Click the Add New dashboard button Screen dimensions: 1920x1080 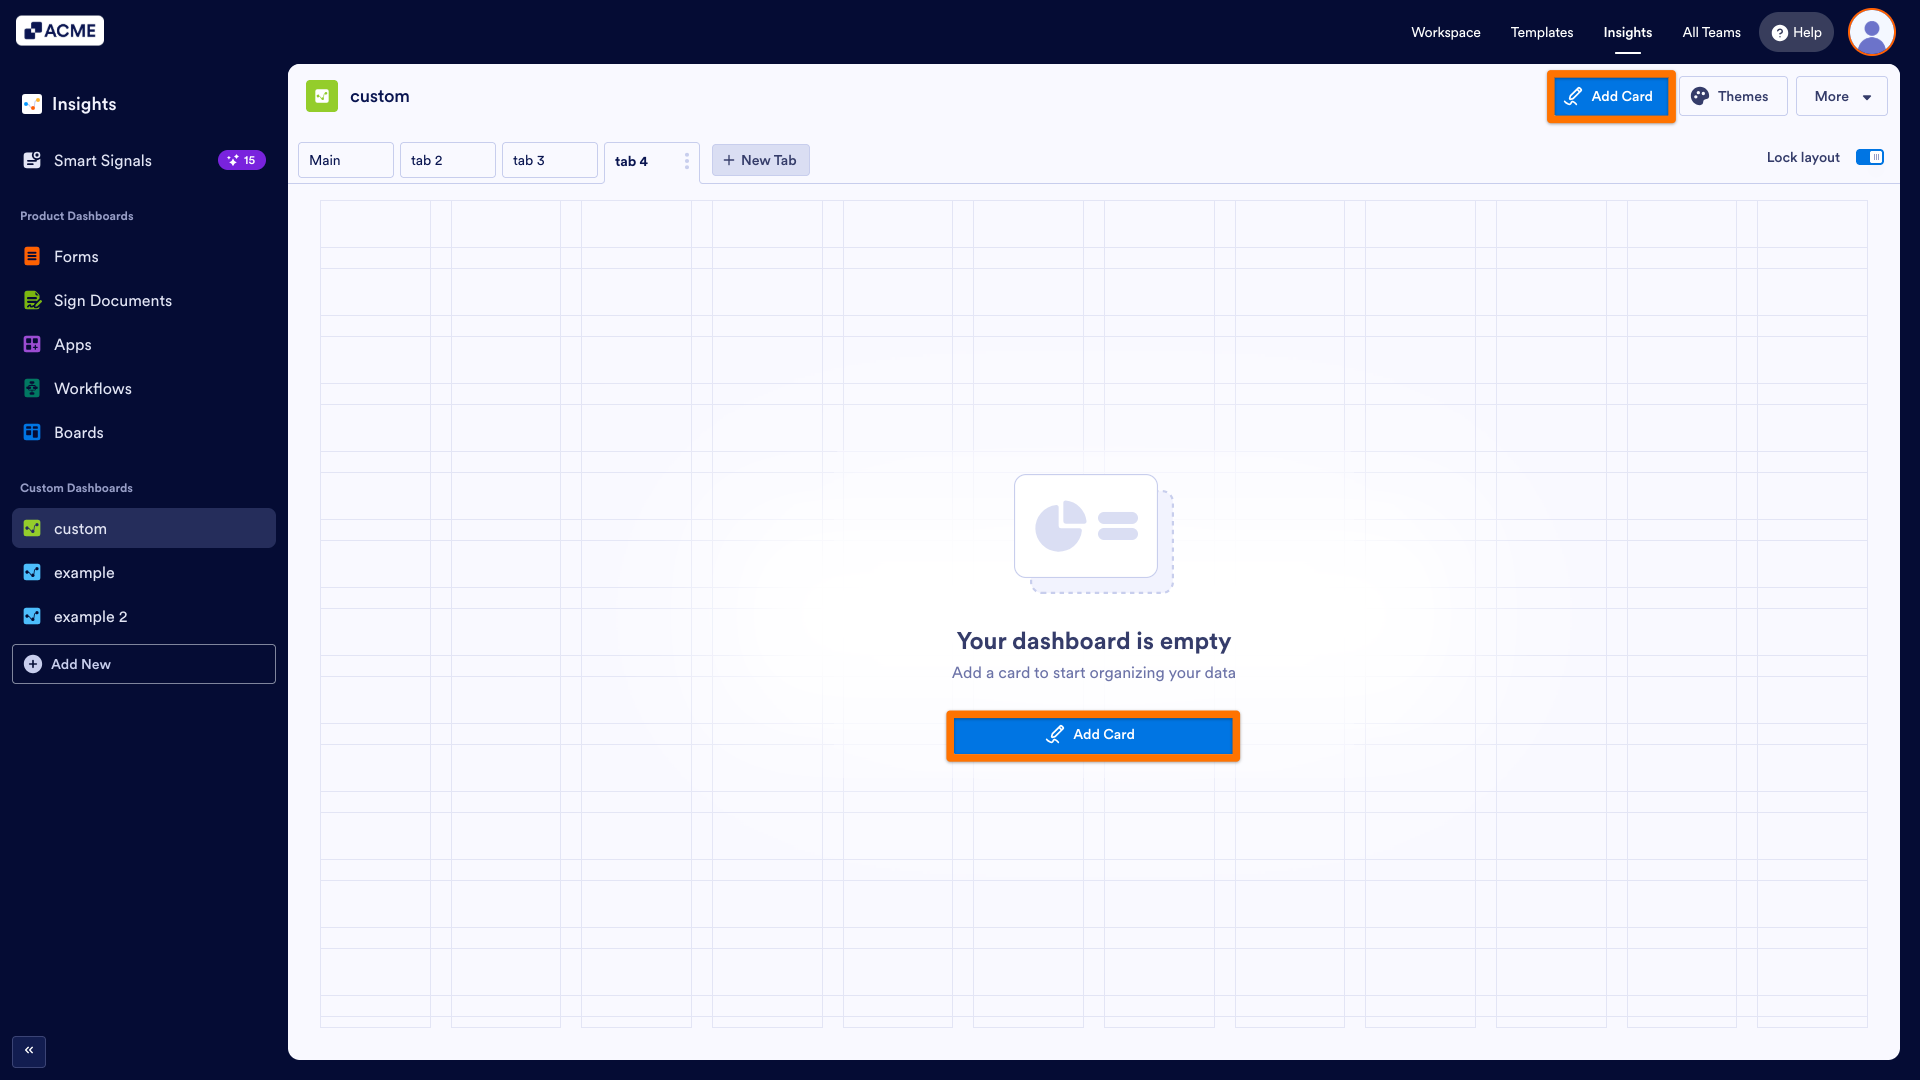[144, 664]
